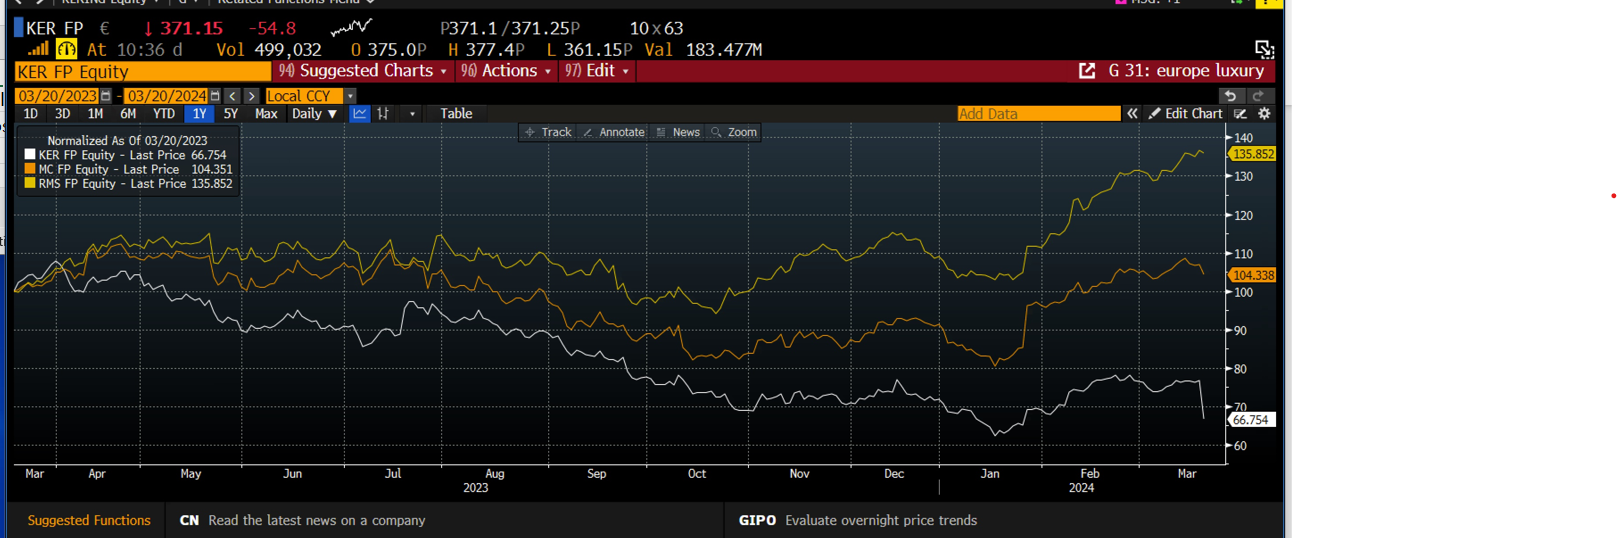Click the 135.852 RMS price label

point(1252,154)
